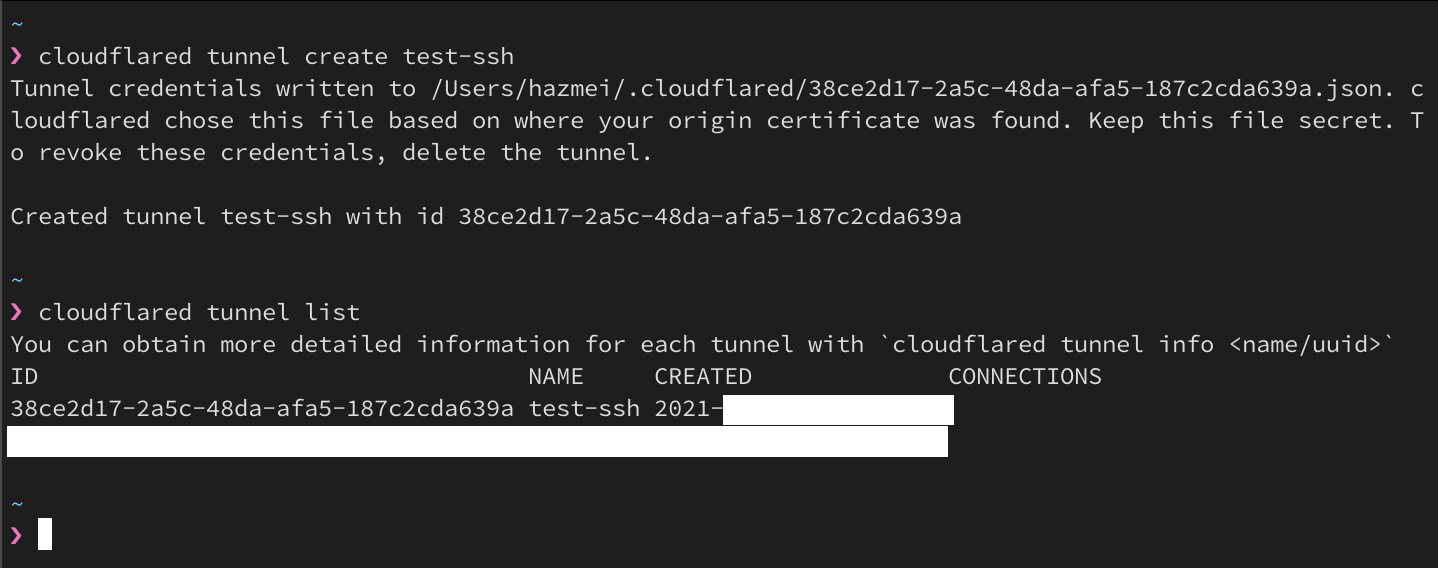1438x568 pixels.
Task: Click the ID column header
Action: (24, 377)
